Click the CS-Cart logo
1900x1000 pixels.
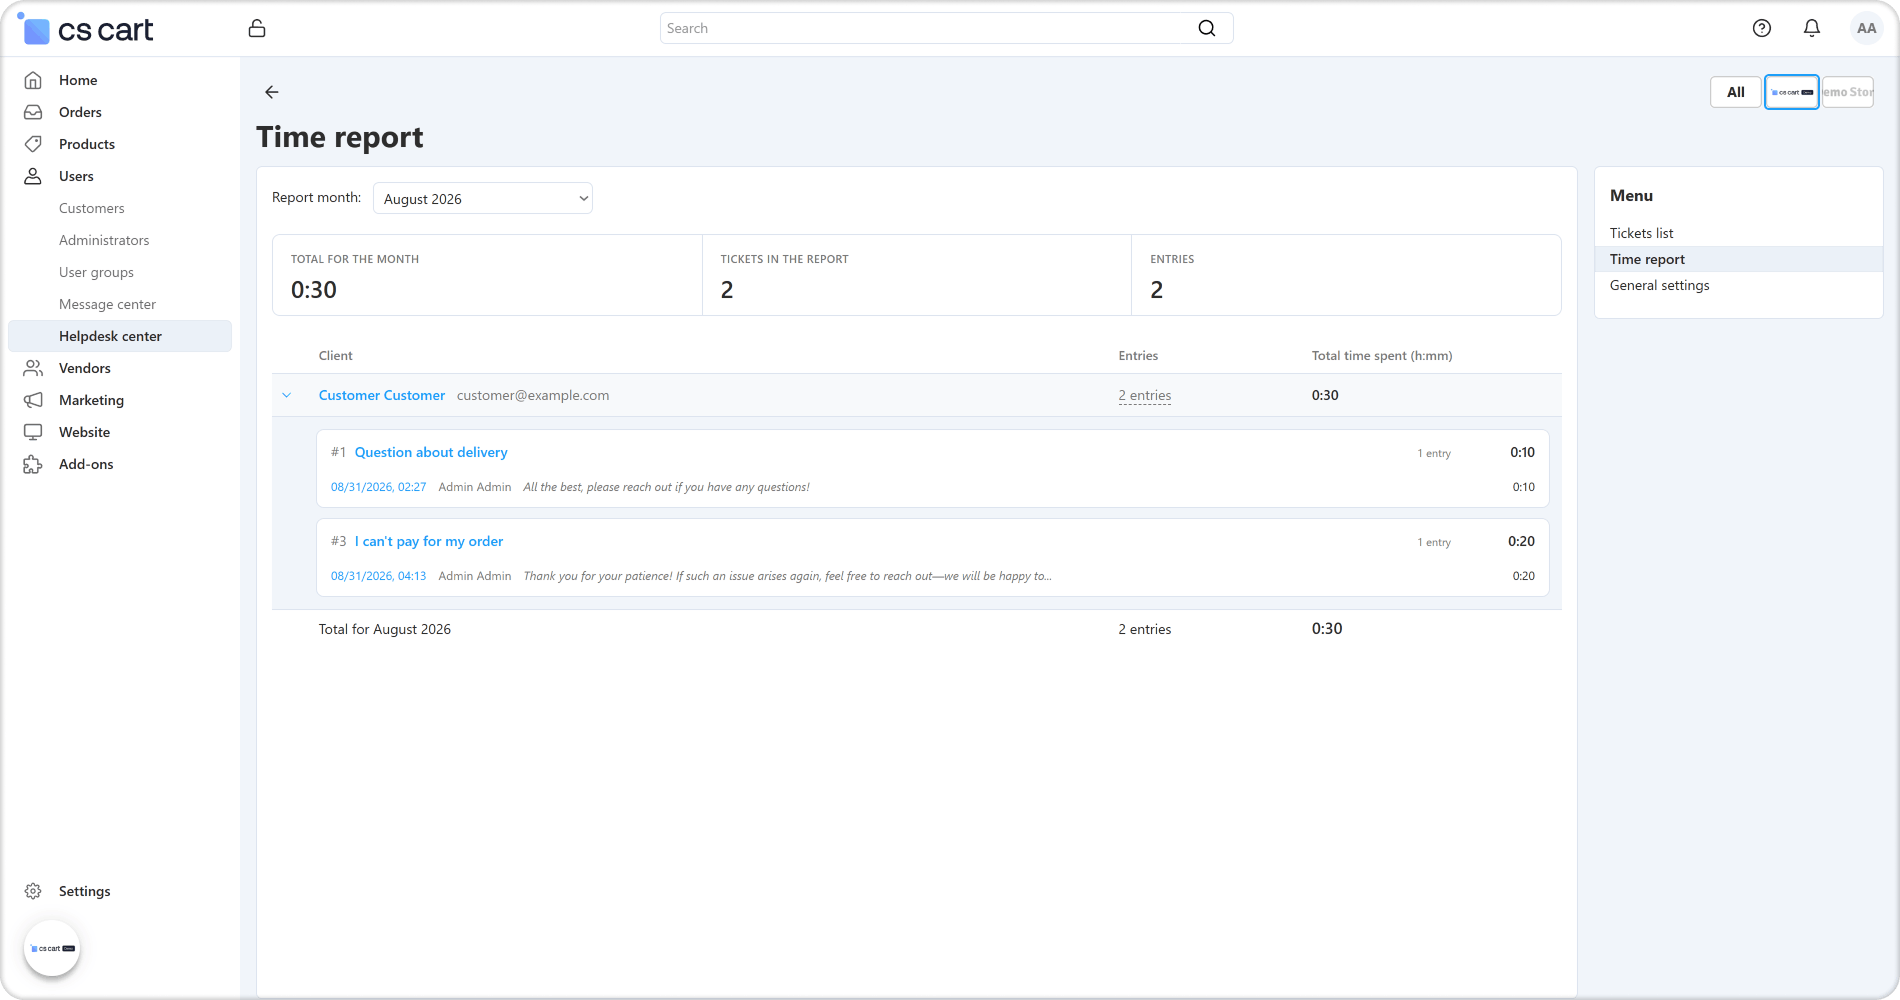click(86, 29)
